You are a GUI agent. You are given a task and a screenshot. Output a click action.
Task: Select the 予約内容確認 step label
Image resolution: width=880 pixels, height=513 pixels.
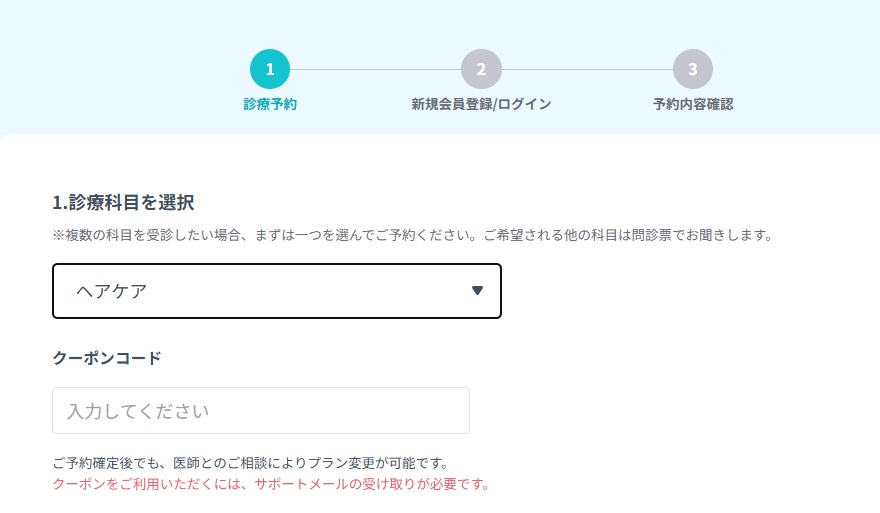click(x=693, y=104)
